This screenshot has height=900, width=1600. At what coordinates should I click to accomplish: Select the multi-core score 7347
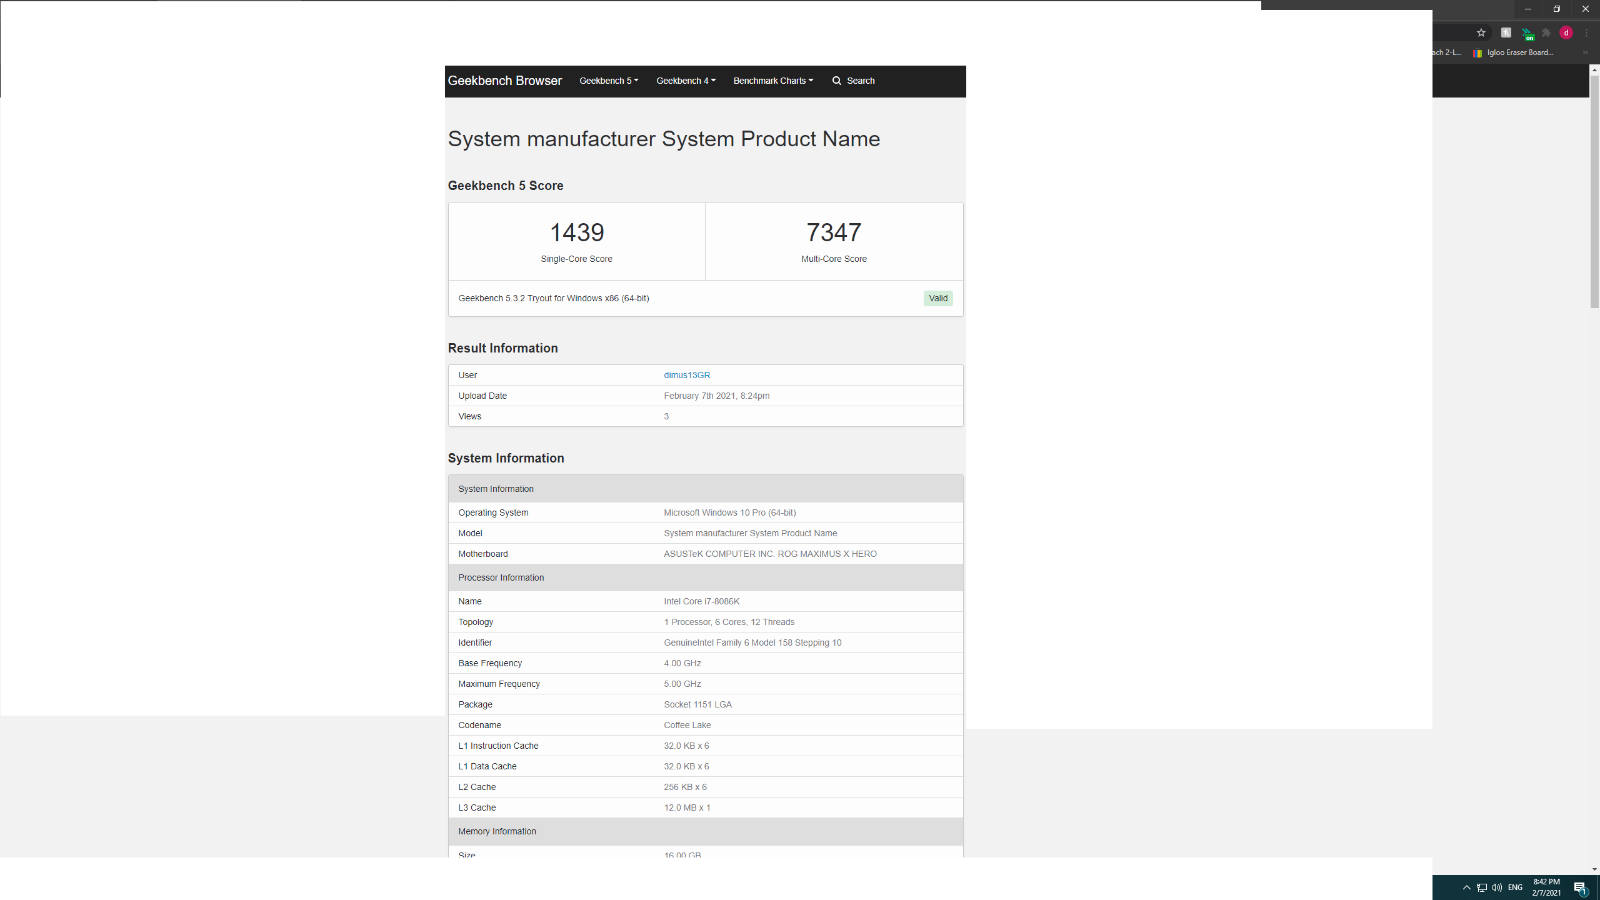coord(834,232)
